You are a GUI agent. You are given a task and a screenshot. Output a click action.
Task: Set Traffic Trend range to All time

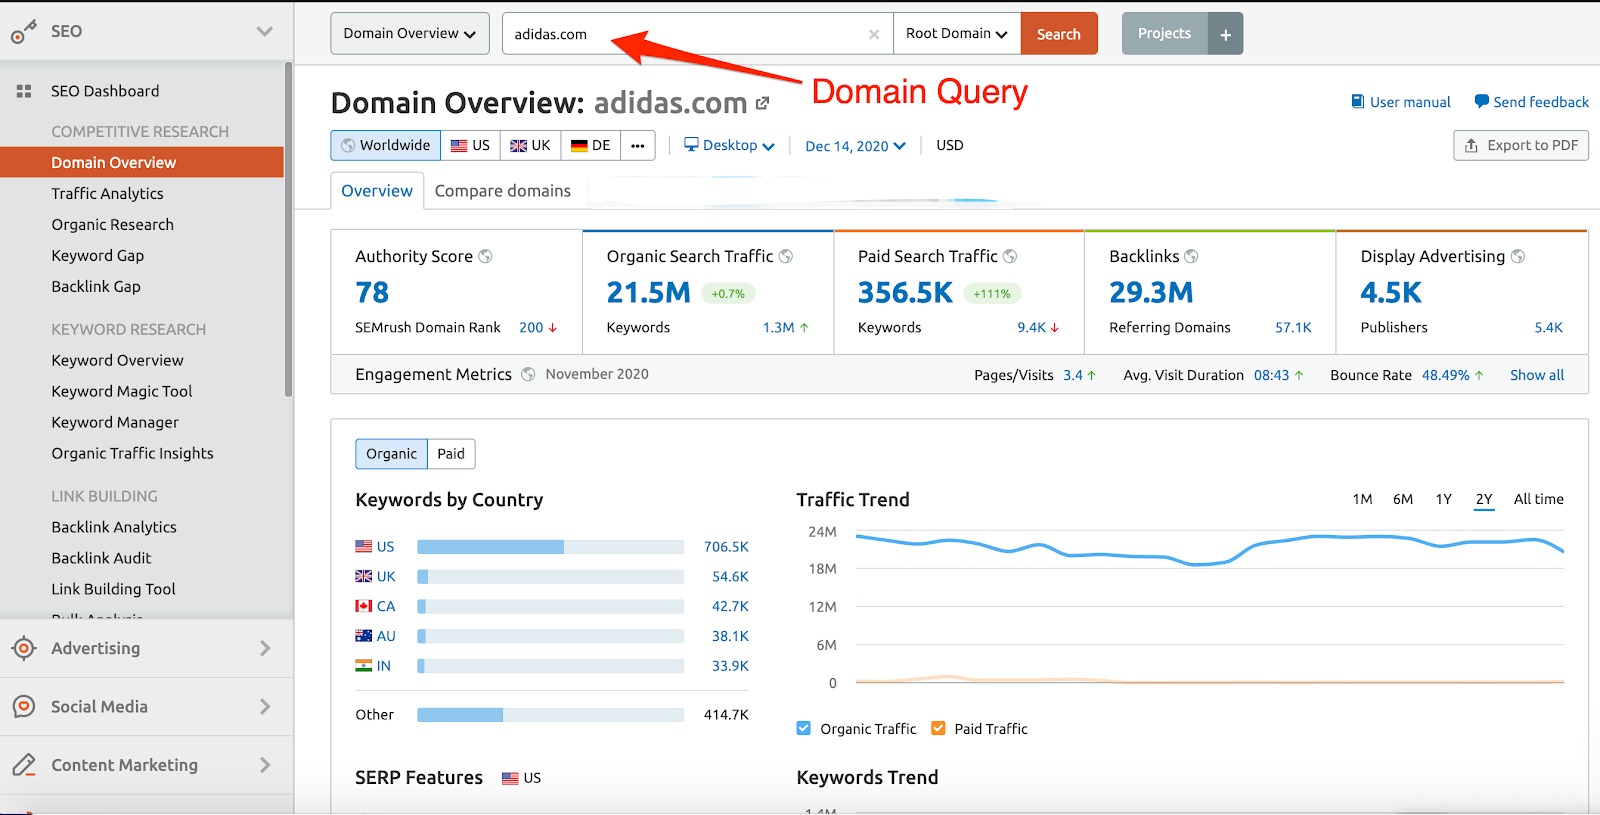pyautogui.click(x=1538, y=499)
